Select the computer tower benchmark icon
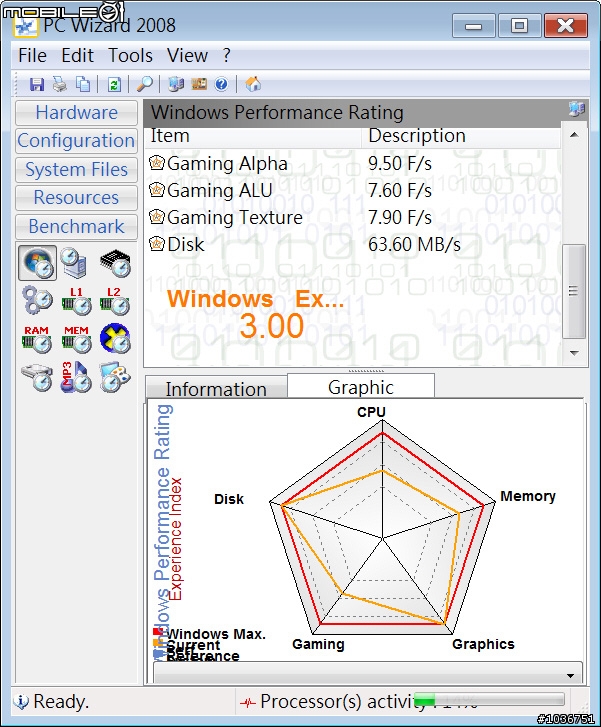The image size is (601, 727). [x=76, y=263]
